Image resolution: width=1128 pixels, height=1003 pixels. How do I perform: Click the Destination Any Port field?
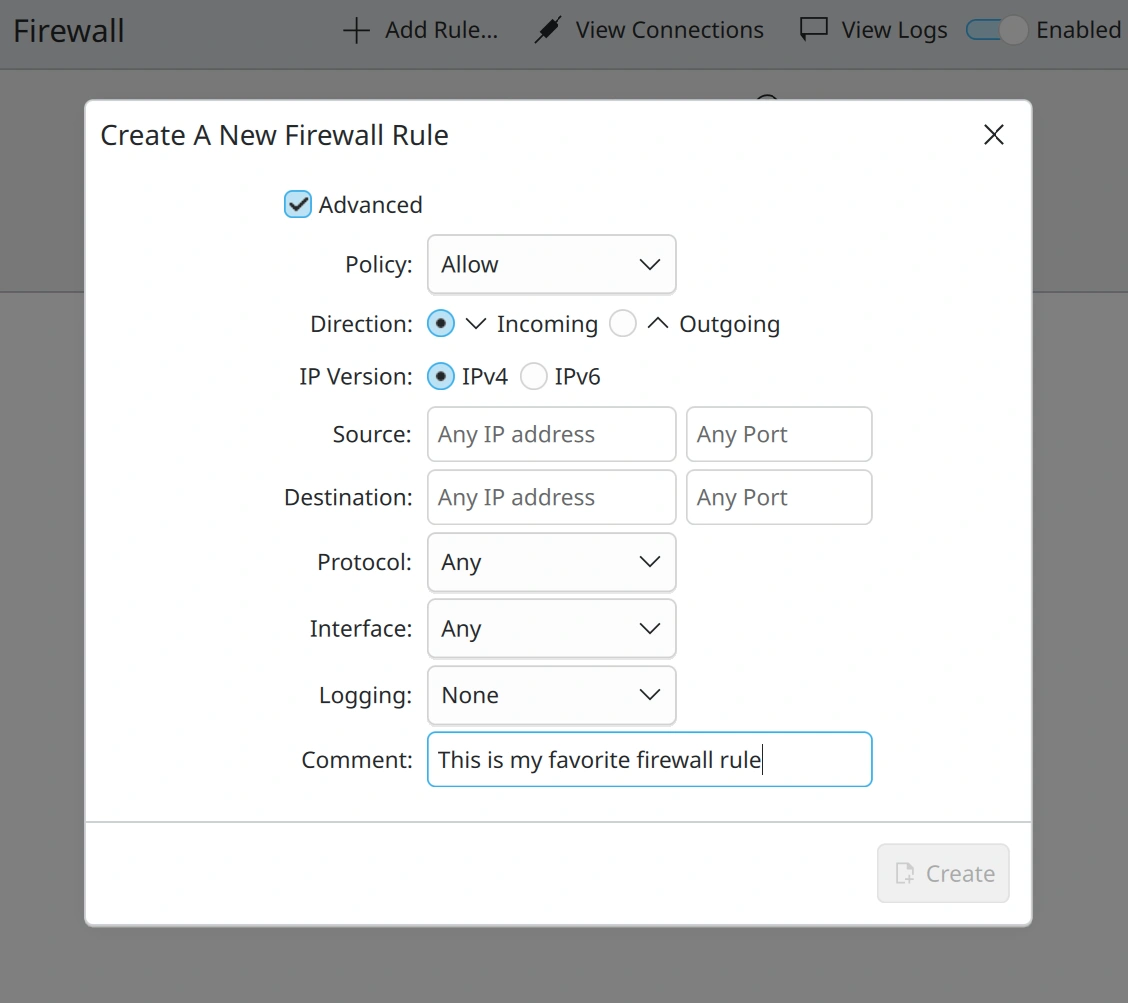click(779, 497)
